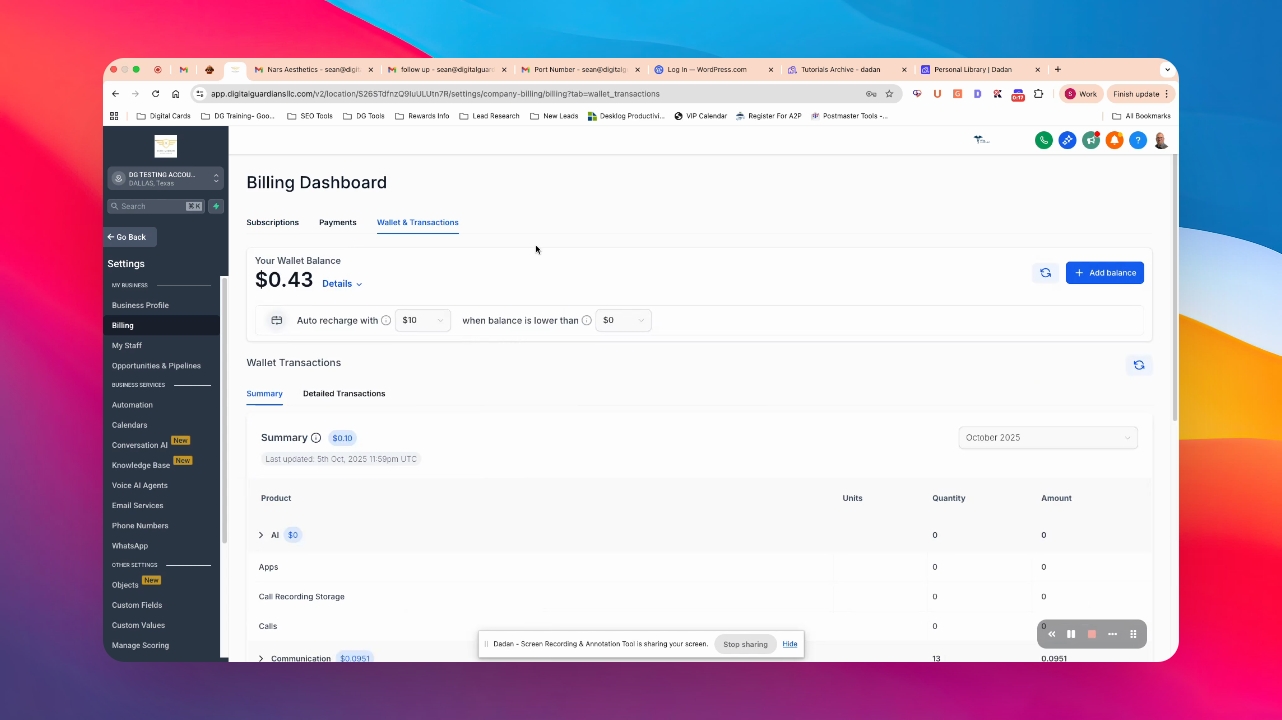Refresh wallet balance with the refresh icon
The height and width of the screenshot is (720, 1282).
click(1045, 273)
